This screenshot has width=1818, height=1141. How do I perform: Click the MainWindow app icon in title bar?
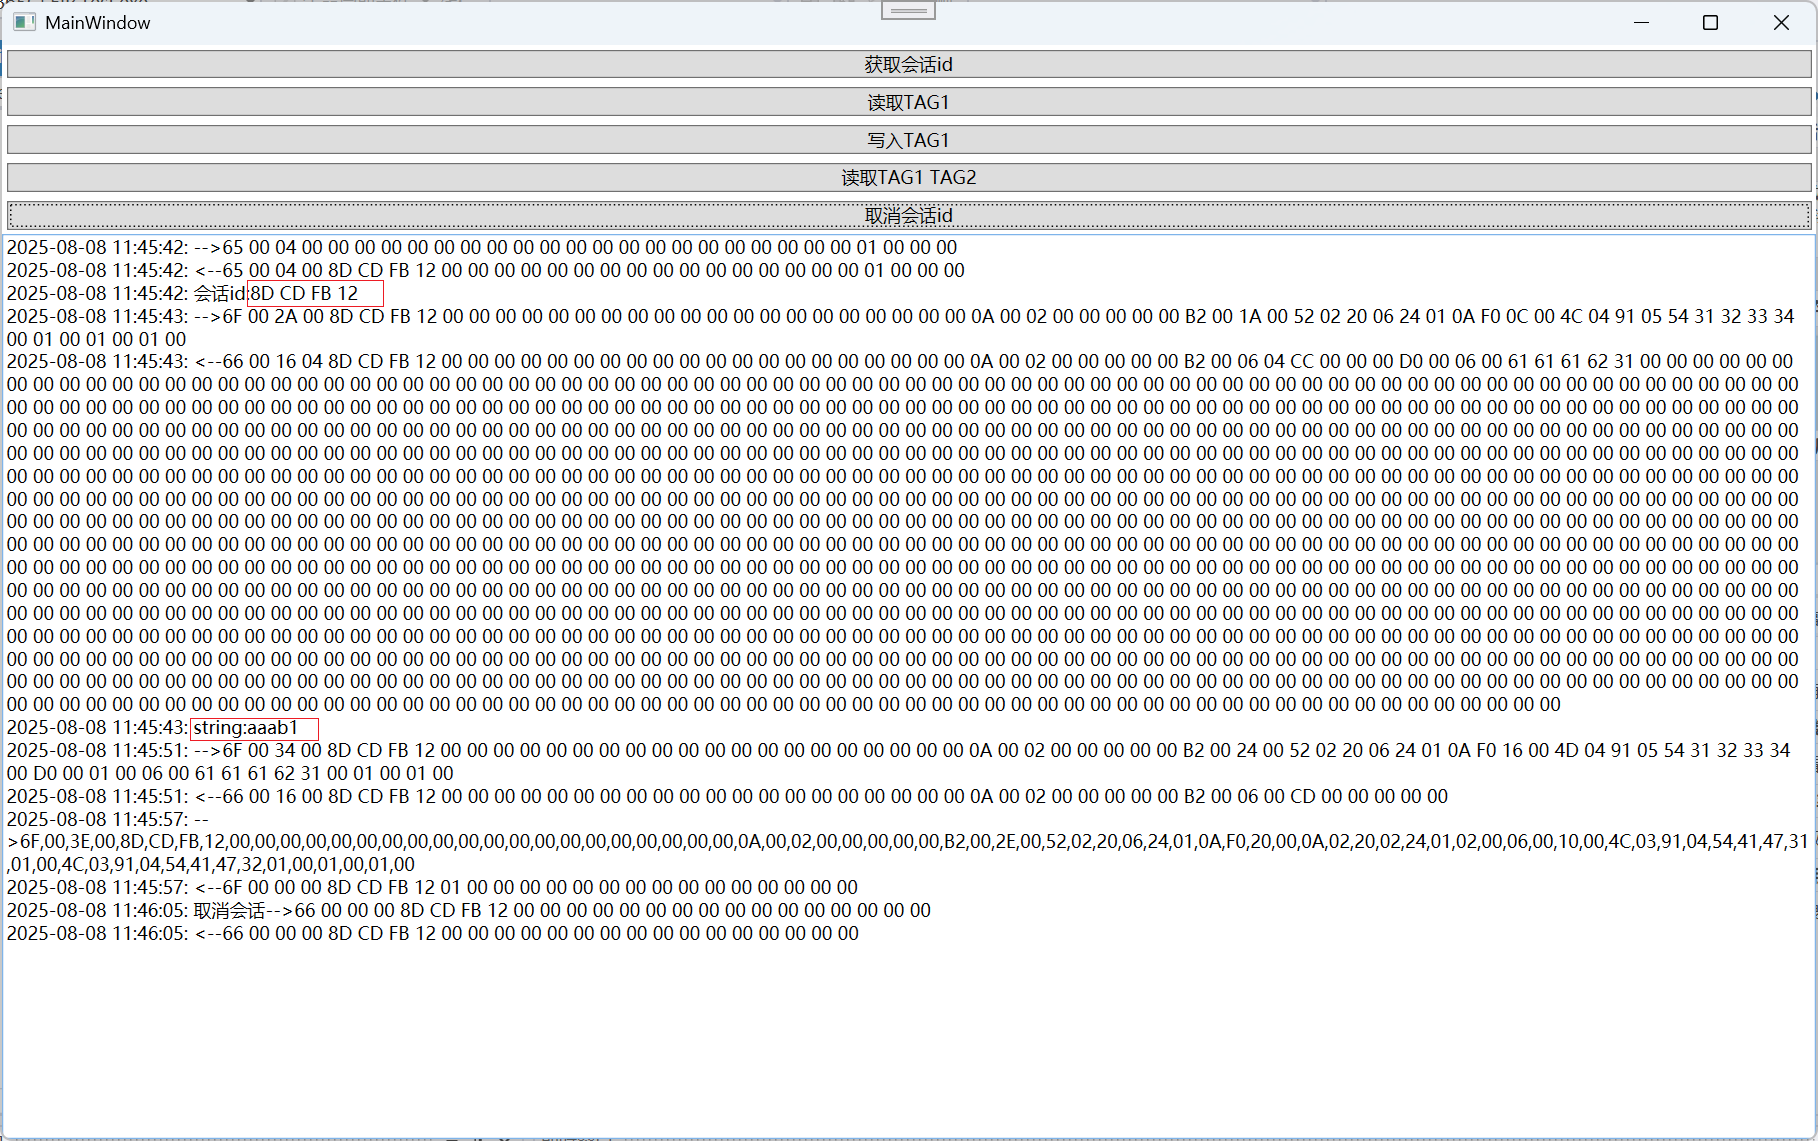[25, 22]
